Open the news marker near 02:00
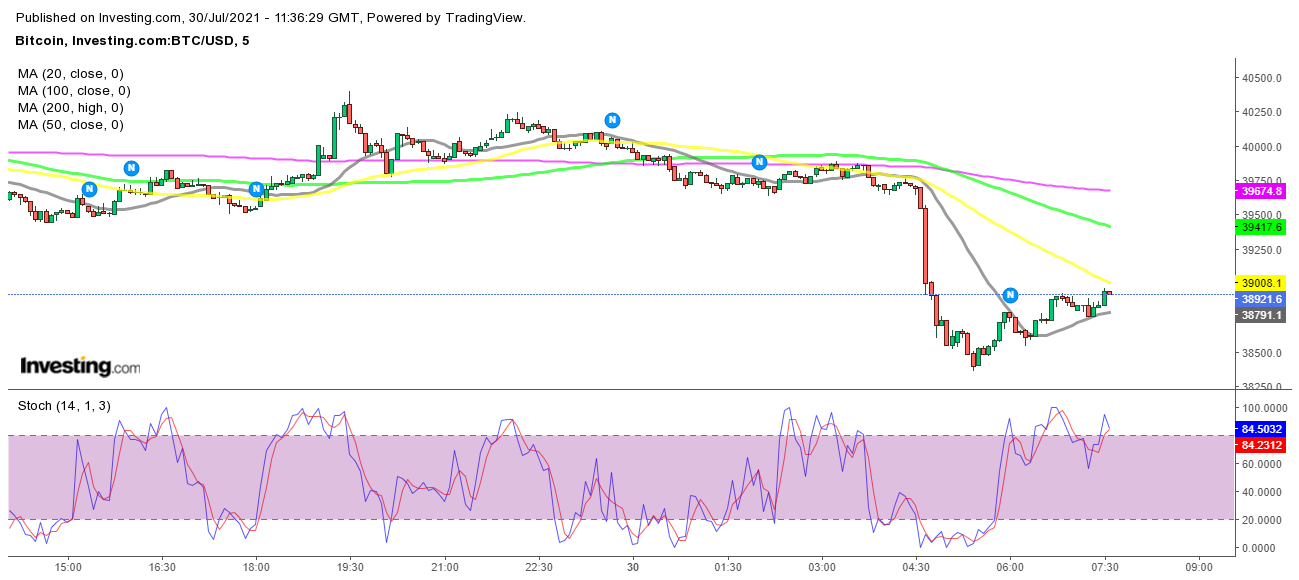Image resolution: width=1299 pixels, height=580 pixels. [759, 161]
